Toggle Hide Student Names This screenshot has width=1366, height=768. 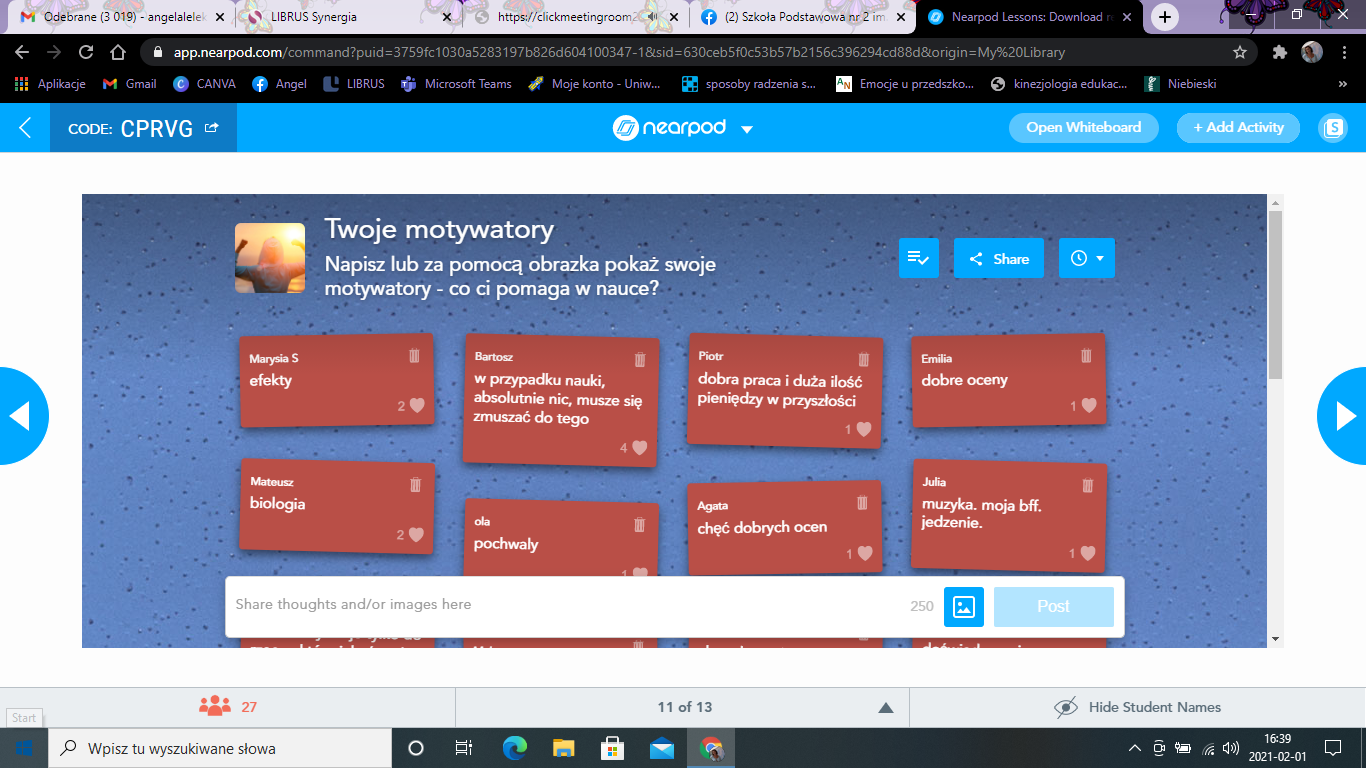pyautogui.click(x=1137, y=707)
